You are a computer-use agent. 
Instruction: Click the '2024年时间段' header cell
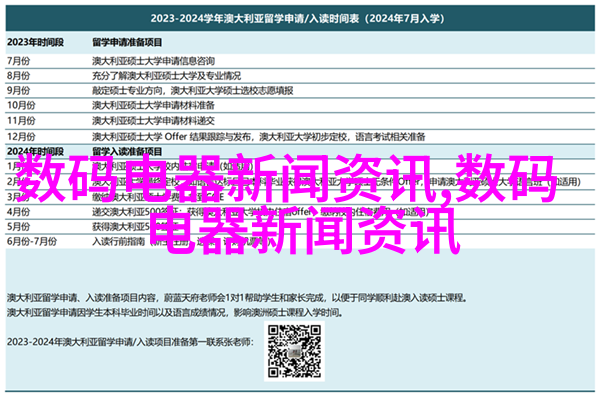click(x=35, y=151)
